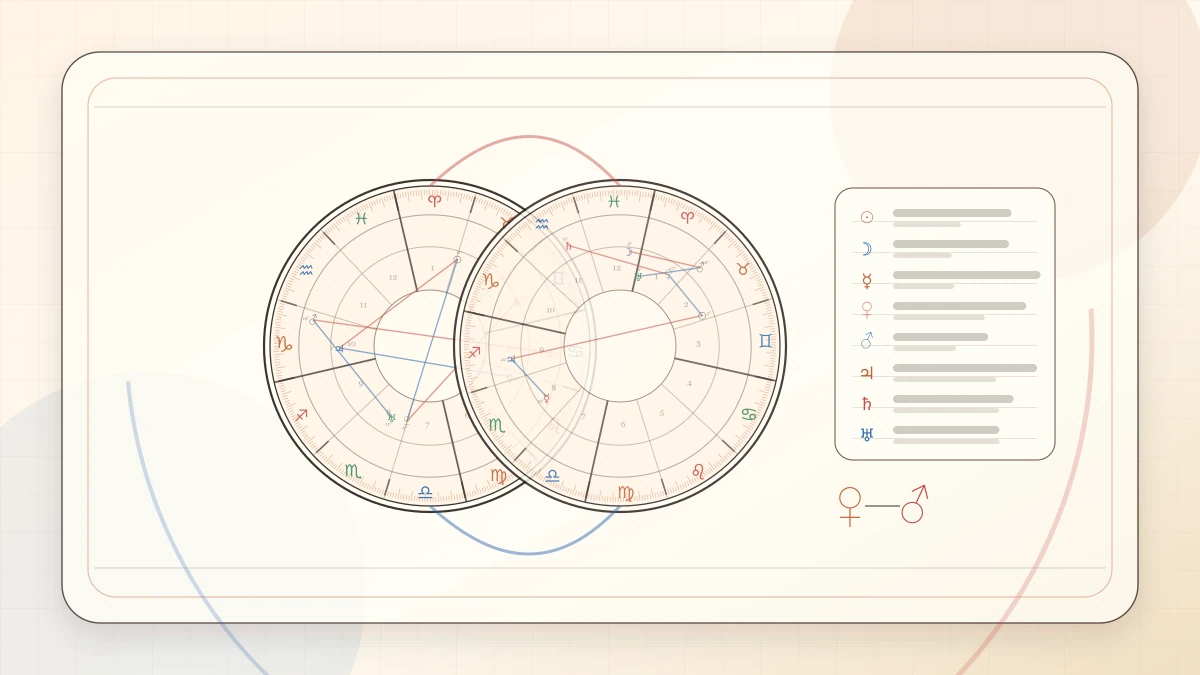Click the Saturn symbol in the legend panel
This screenshot has width=1200, height=675.
pos(867,404)
